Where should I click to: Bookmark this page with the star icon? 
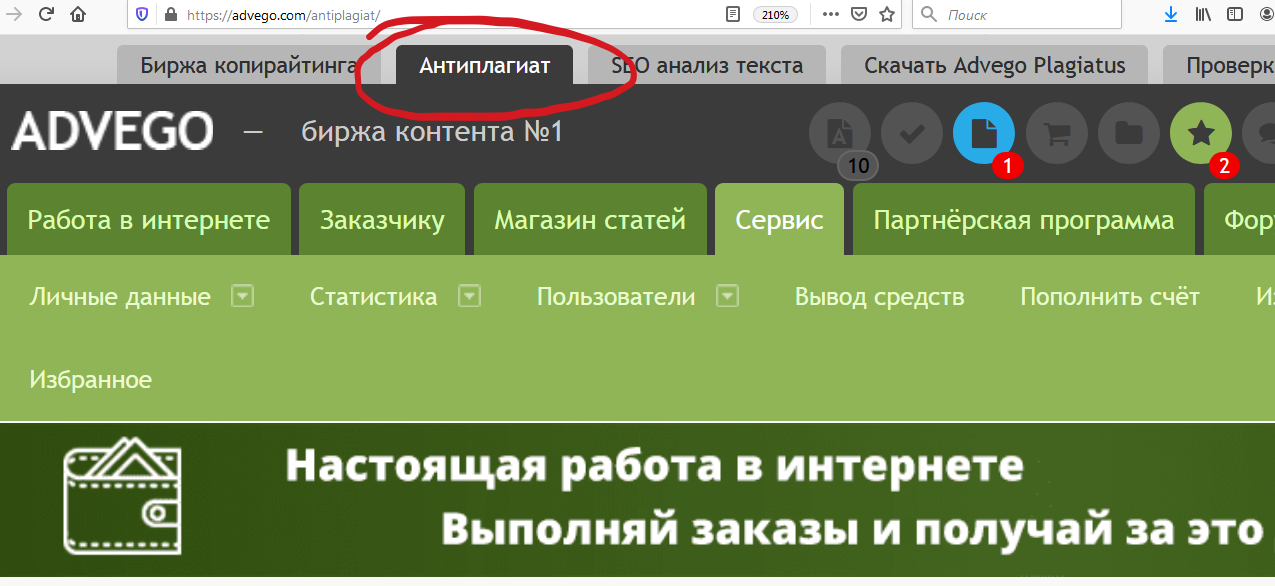pyautogui.click(x=886, y=14)
